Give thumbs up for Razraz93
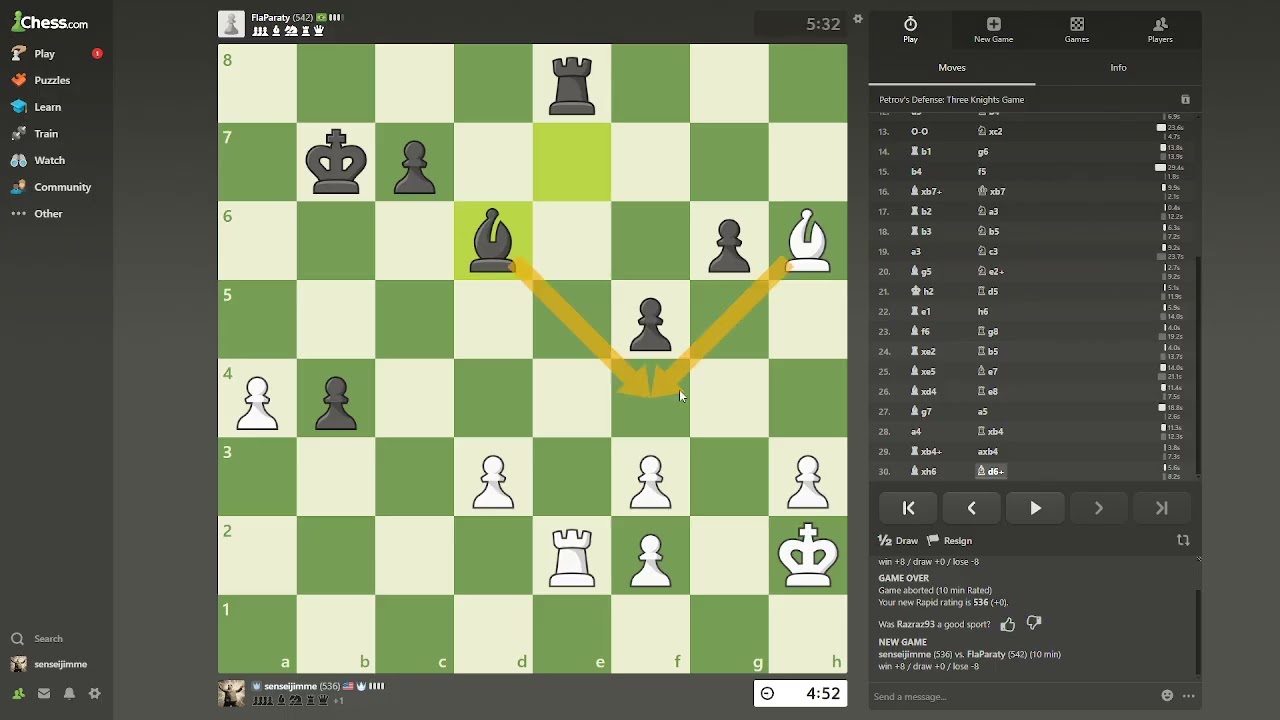Viewport: 1280px width, 720px height. [1008, 625]
